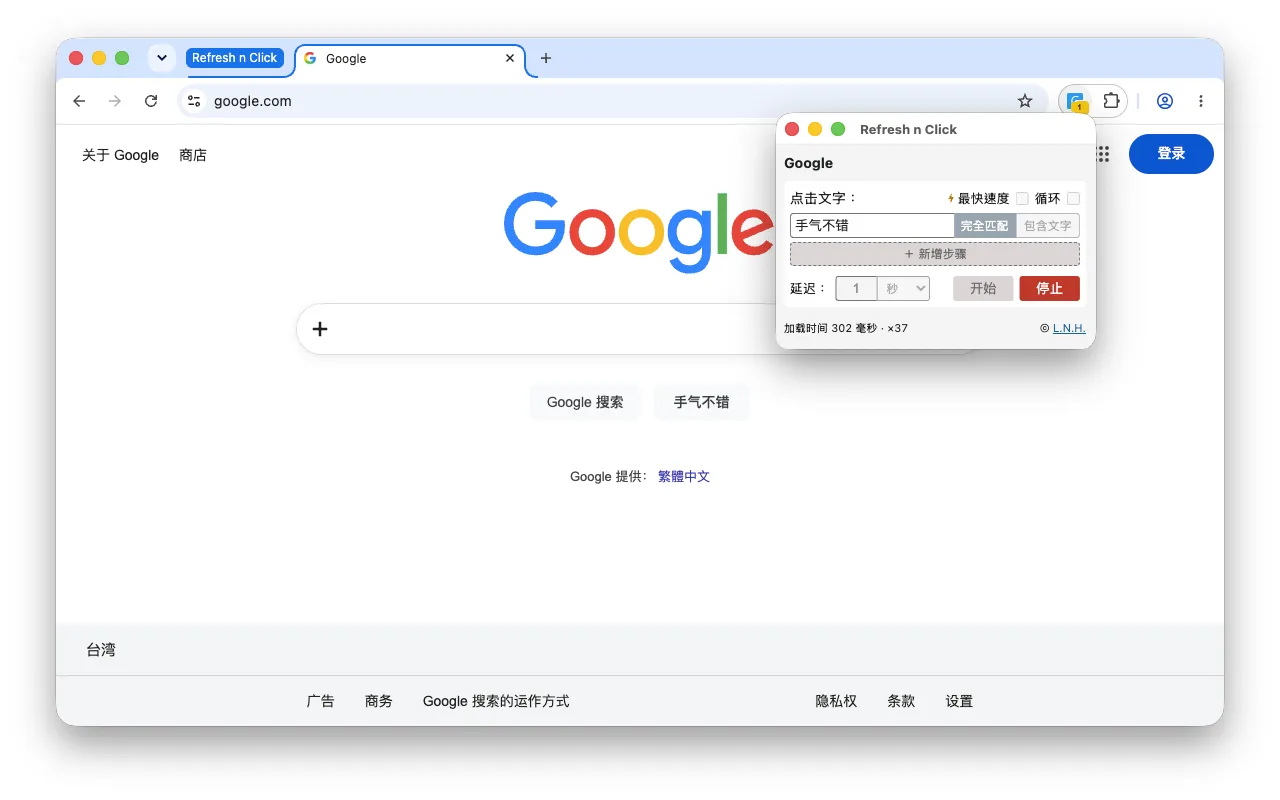
Task: Open the 秒 unit dropdown
Action: click(904, 289)
